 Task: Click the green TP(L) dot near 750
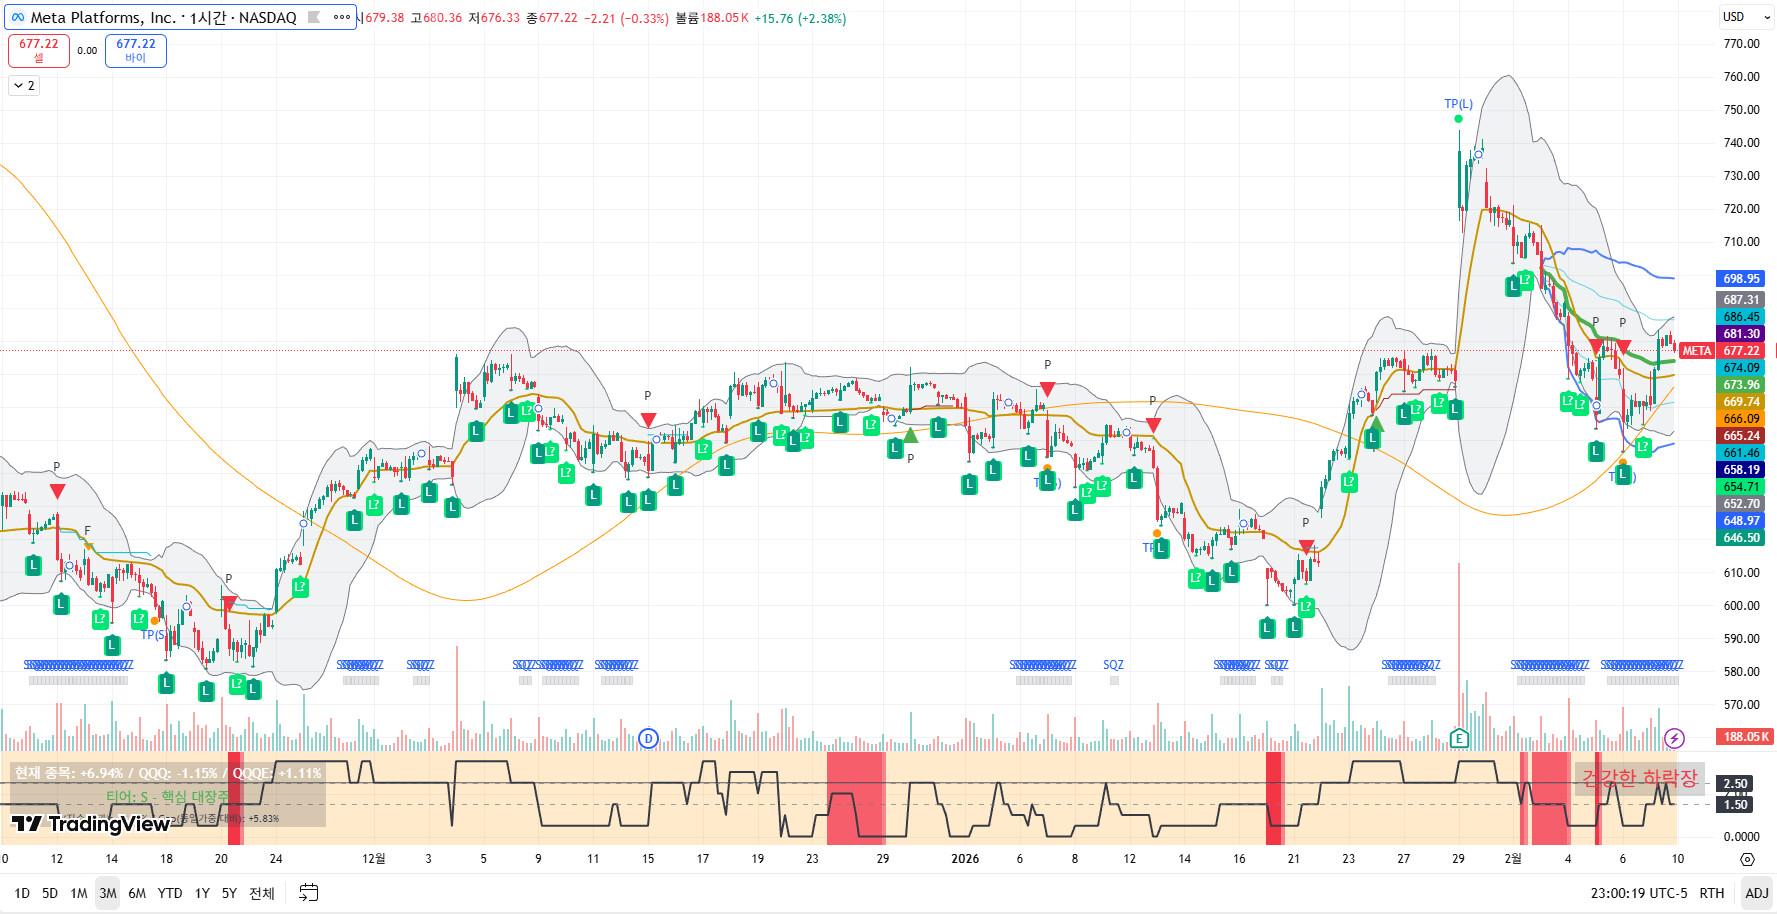tap(1458, 119)
